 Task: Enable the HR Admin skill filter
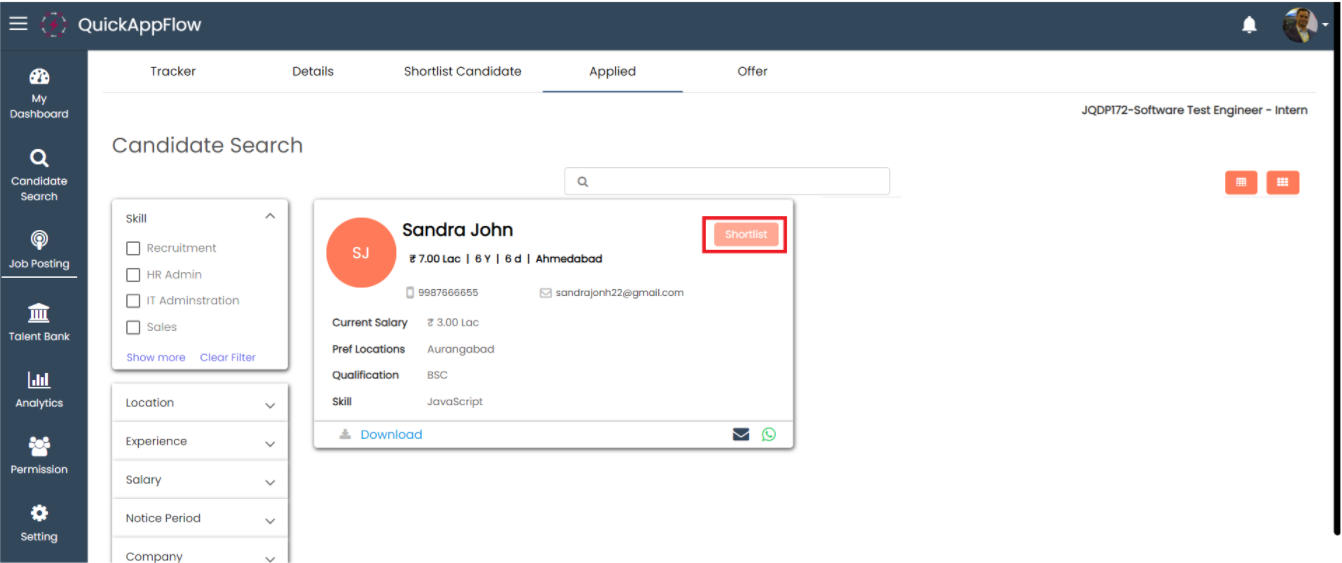(x=133, y=275)
